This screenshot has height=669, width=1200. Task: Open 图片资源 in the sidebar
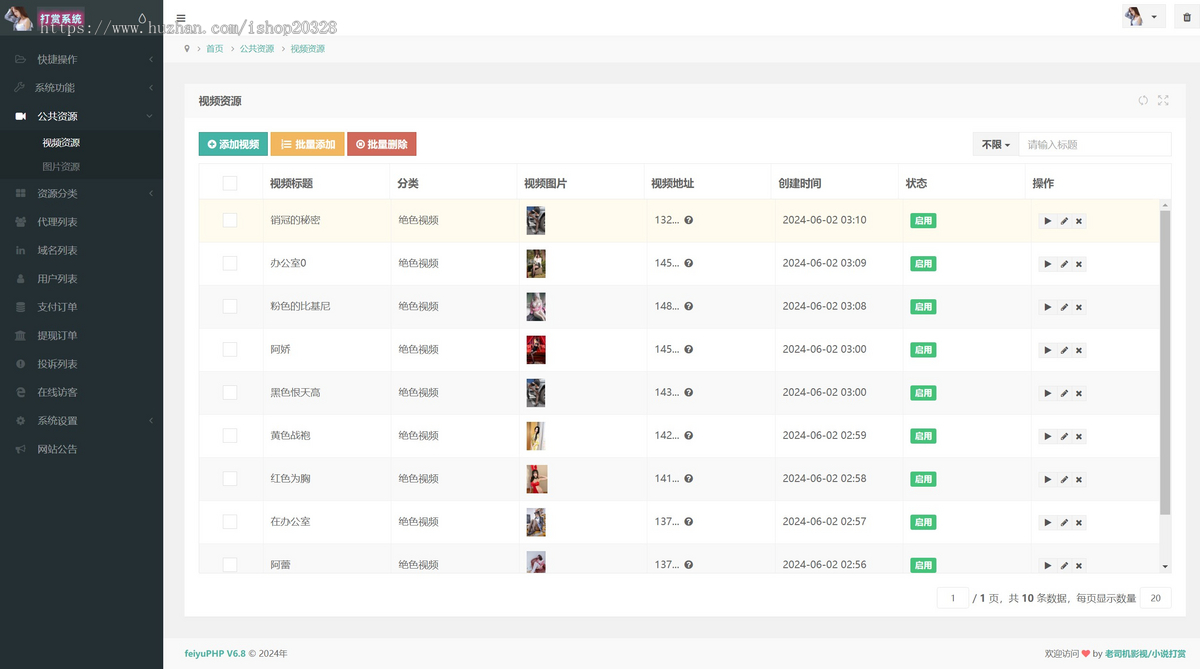pos(61,167)
